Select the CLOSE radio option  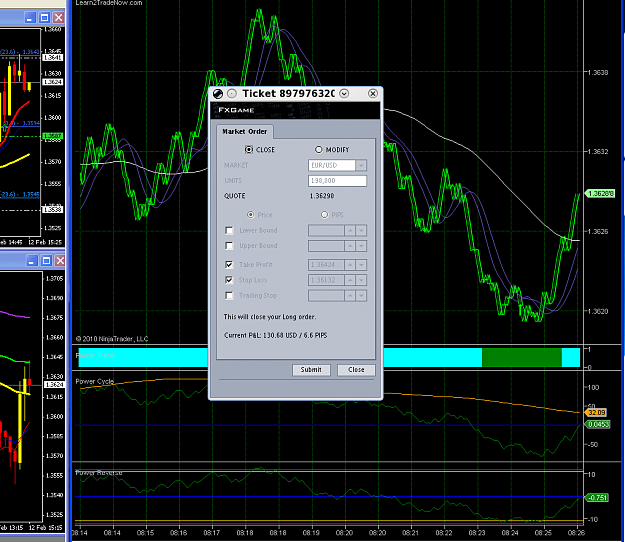pyautogui.click(x=249, y=149)
